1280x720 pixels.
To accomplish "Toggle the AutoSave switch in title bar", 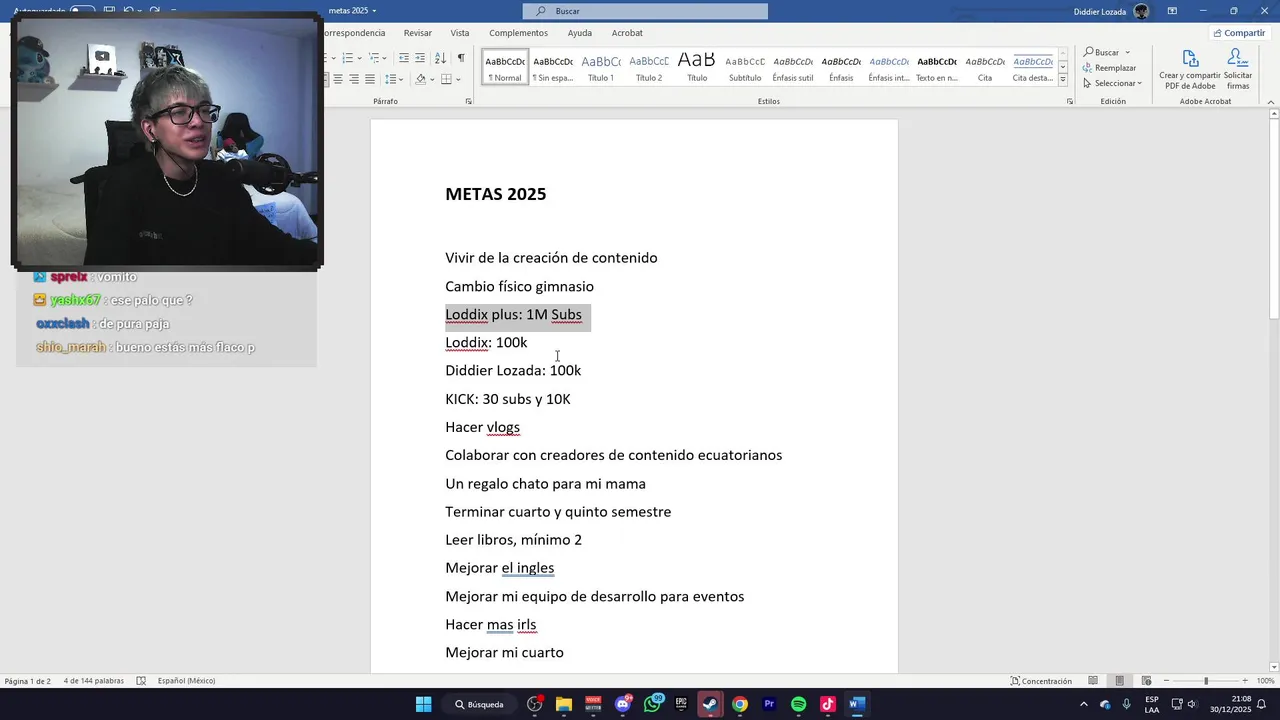I will coord(82,11).
